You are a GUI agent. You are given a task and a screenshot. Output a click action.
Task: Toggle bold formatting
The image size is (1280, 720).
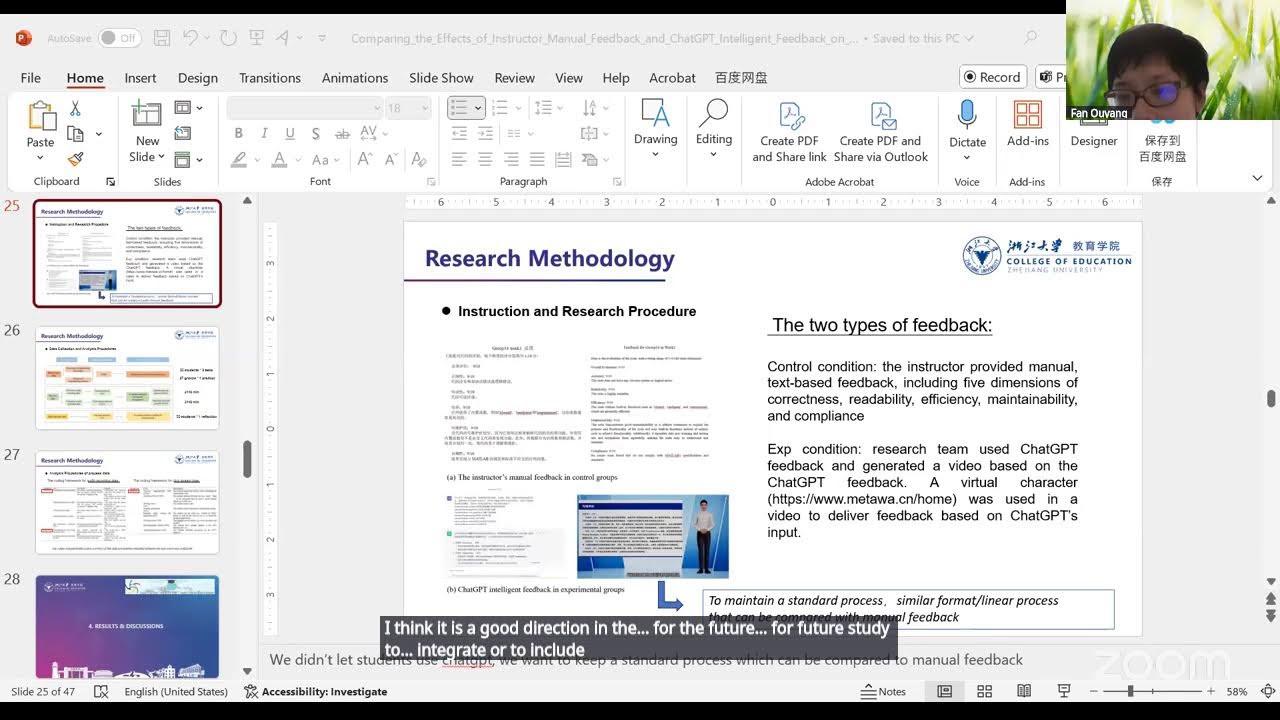238,133
